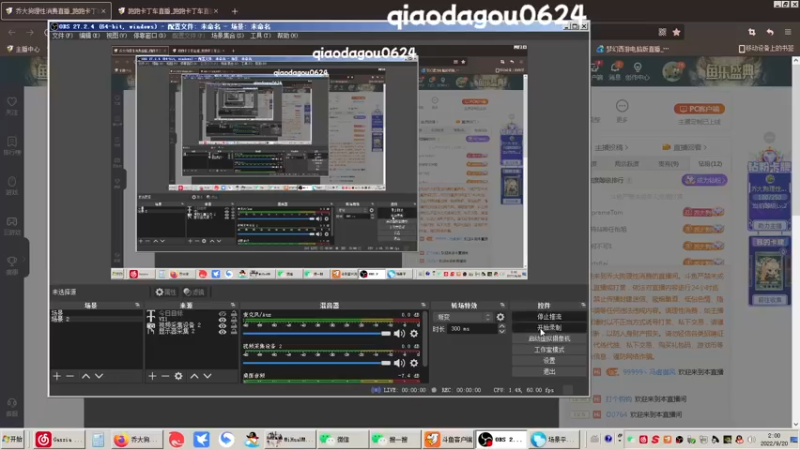Click the PC客户端 orange button on webpage
The image size is (800, 450).
pyautogui.click(x=699, y=109)
